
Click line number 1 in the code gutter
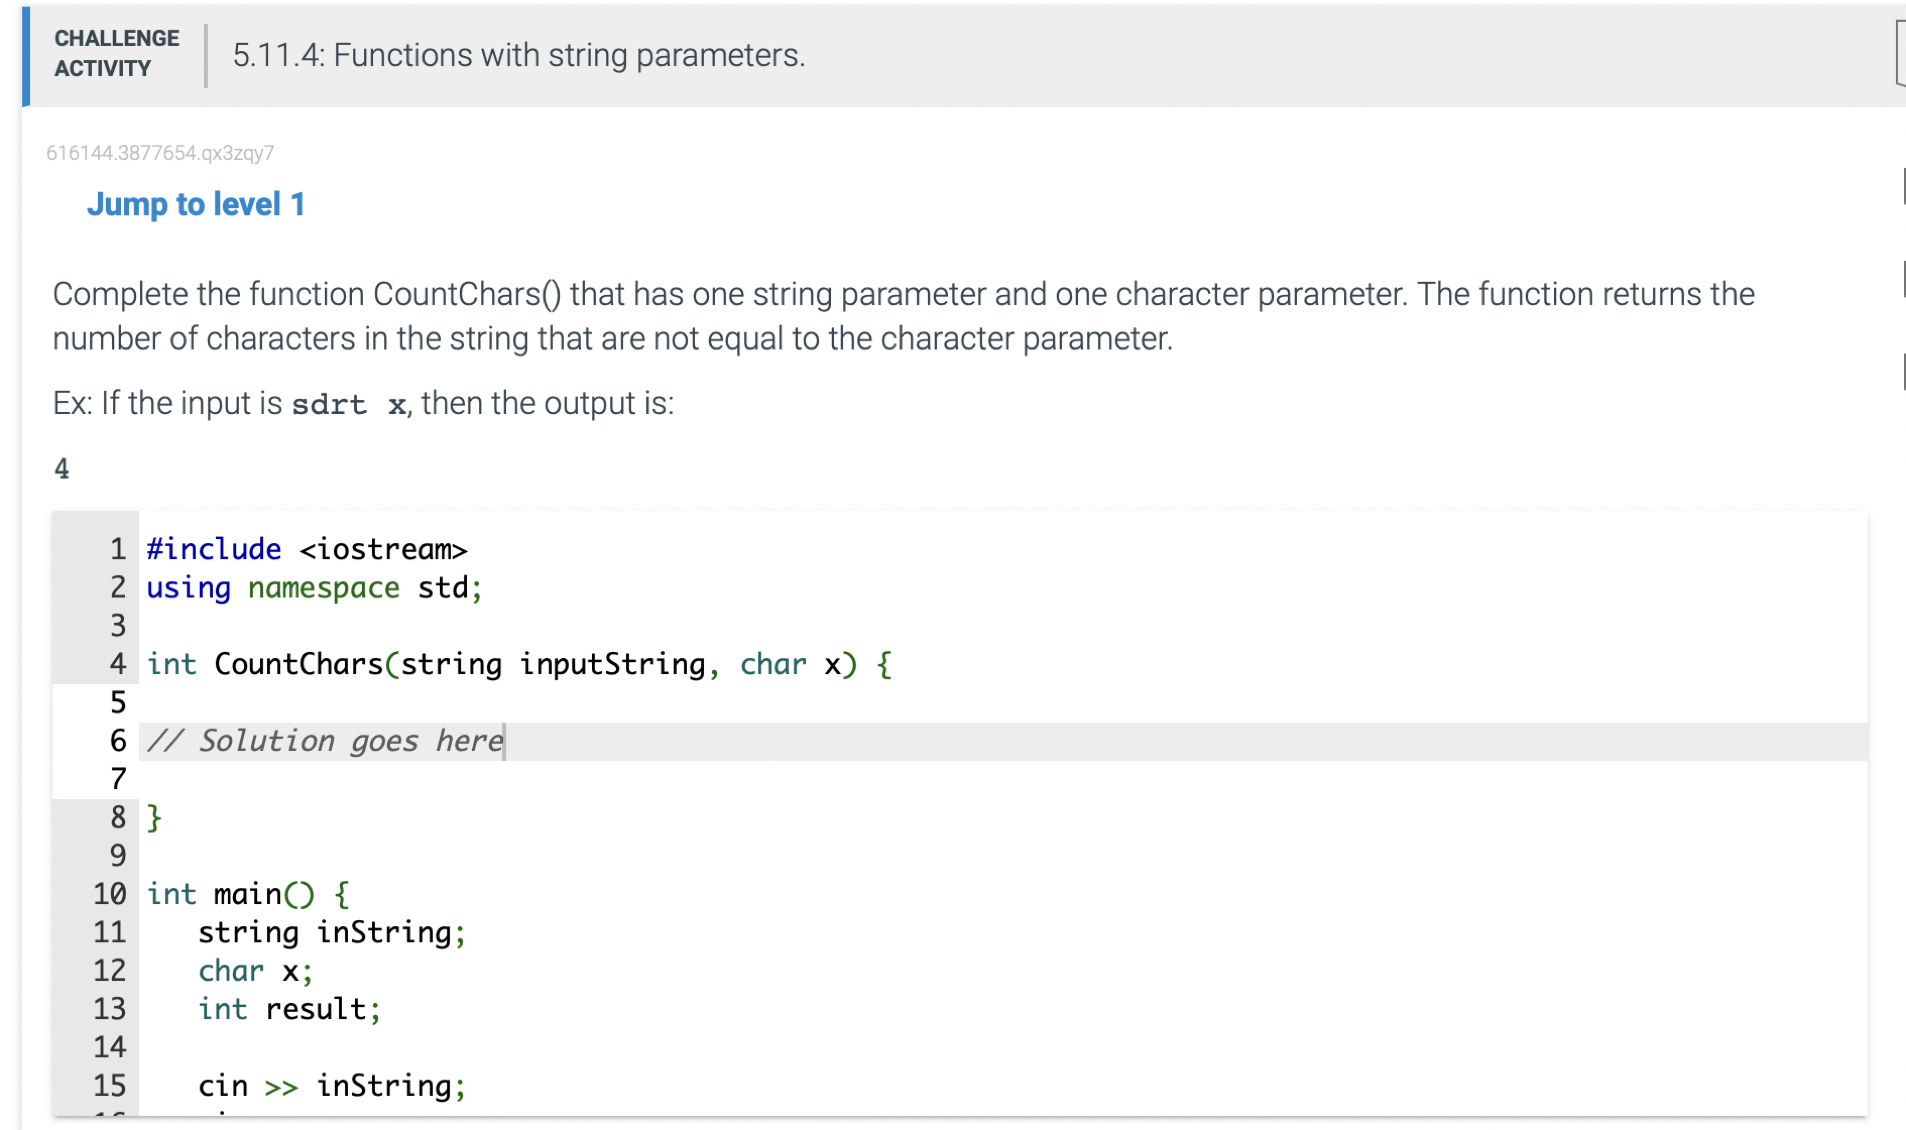117,549
